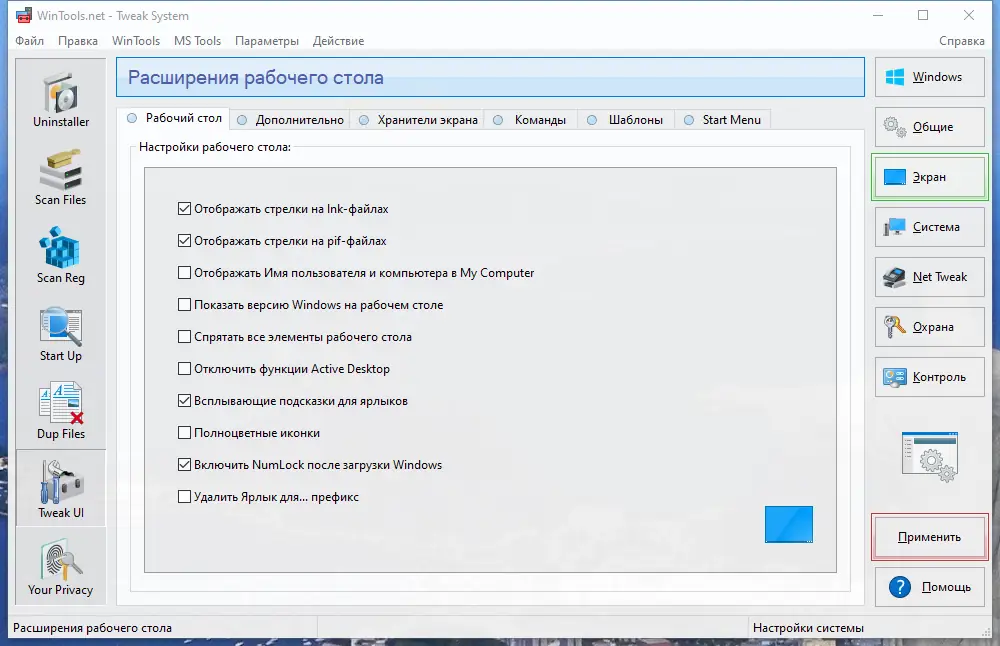Open the Справка menu
Viewport: 1000px width, 646px height.
tap(962, 41)
